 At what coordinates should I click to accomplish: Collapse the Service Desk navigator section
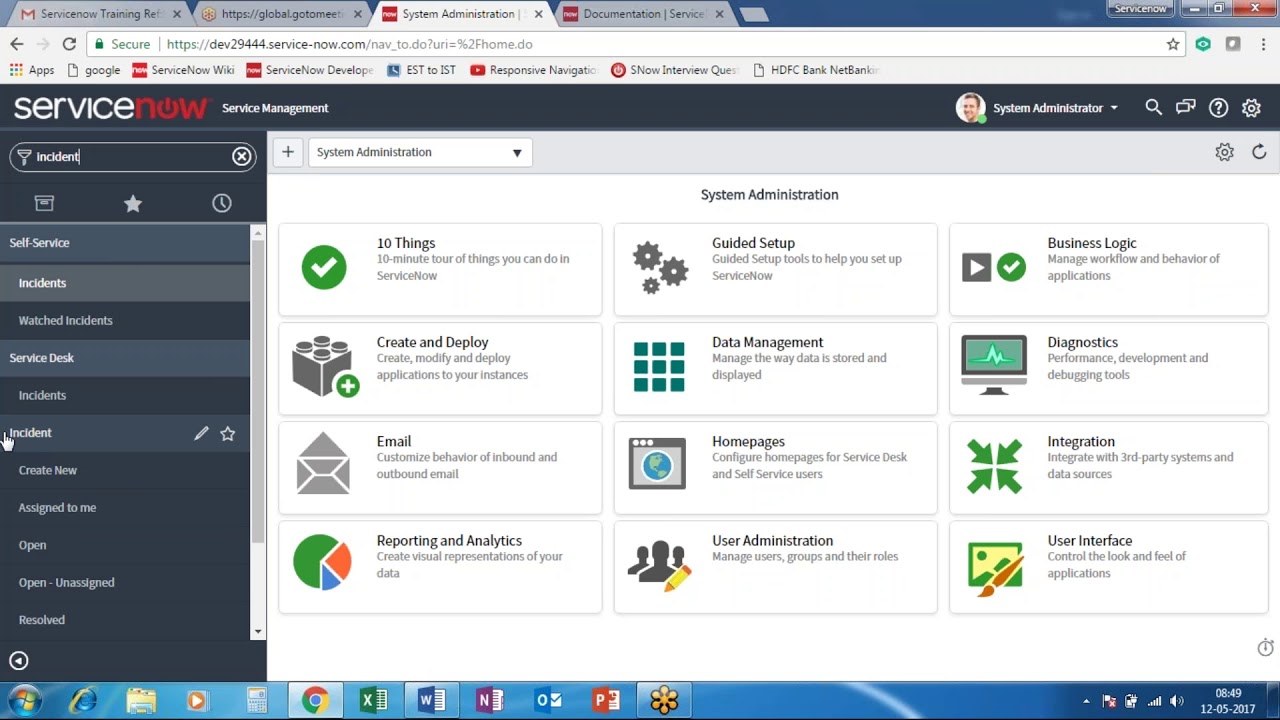[x=125, y=358]
